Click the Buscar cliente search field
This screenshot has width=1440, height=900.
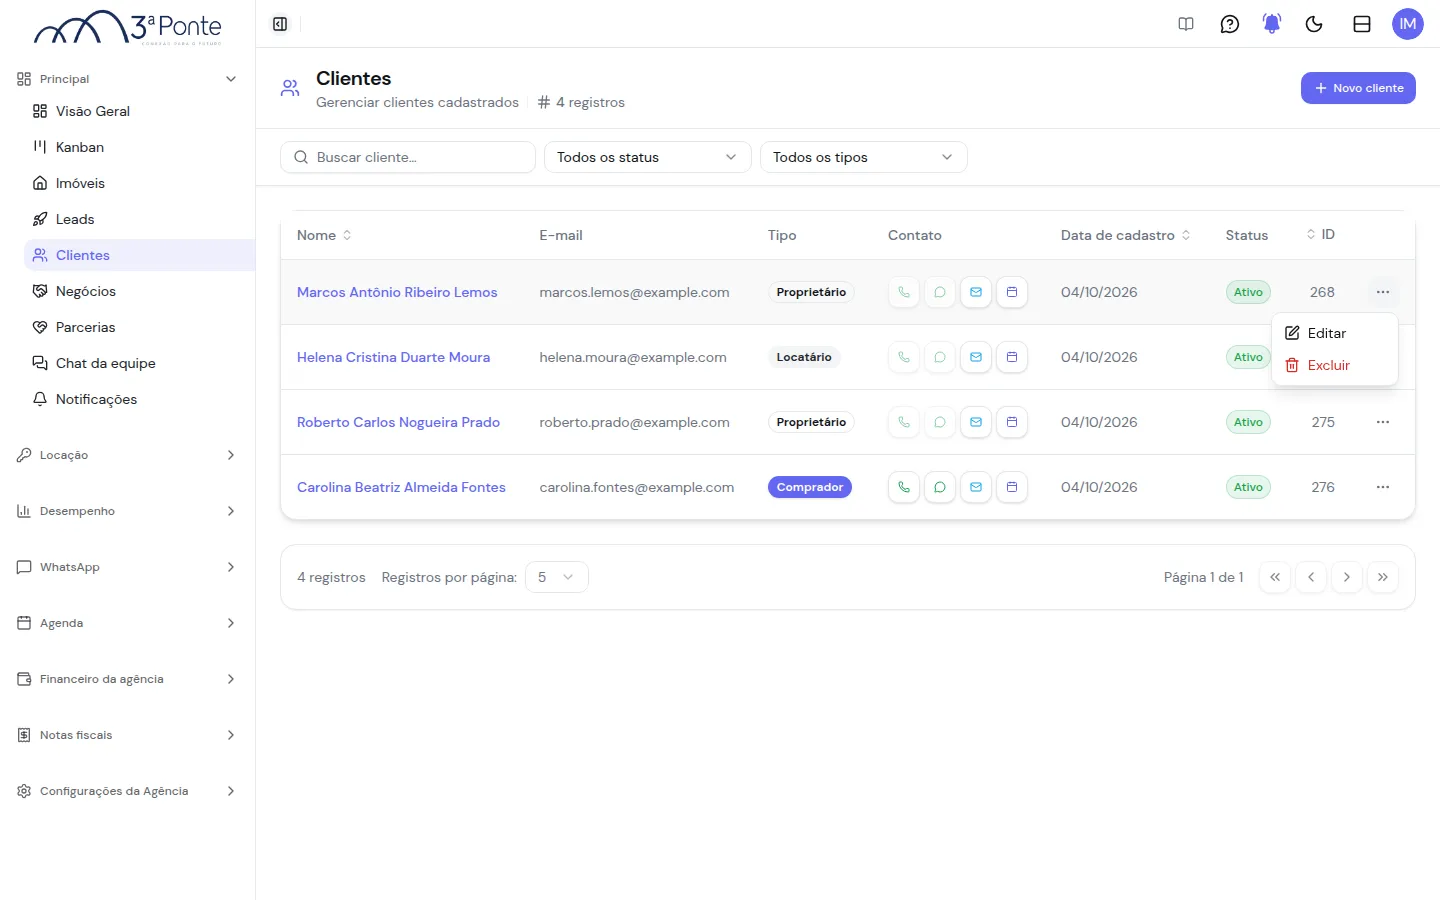(408, 157)
